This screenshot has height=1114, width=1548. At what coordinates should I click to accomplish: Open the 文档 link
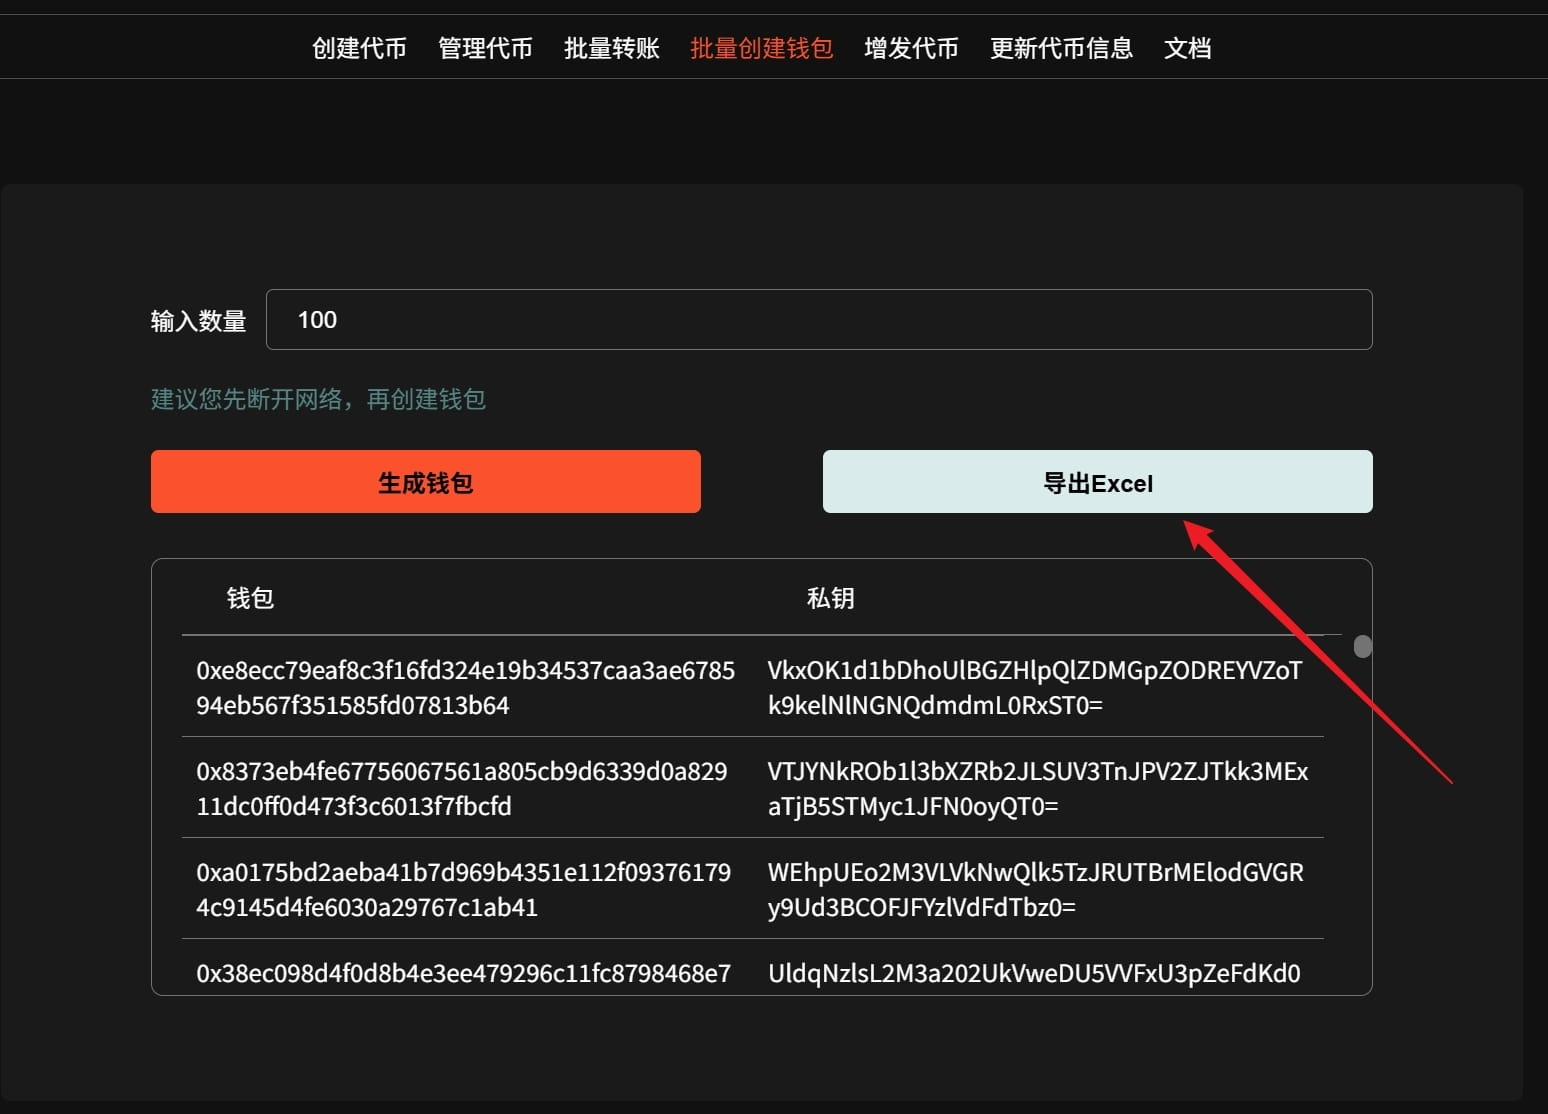tap(1187, 48)
